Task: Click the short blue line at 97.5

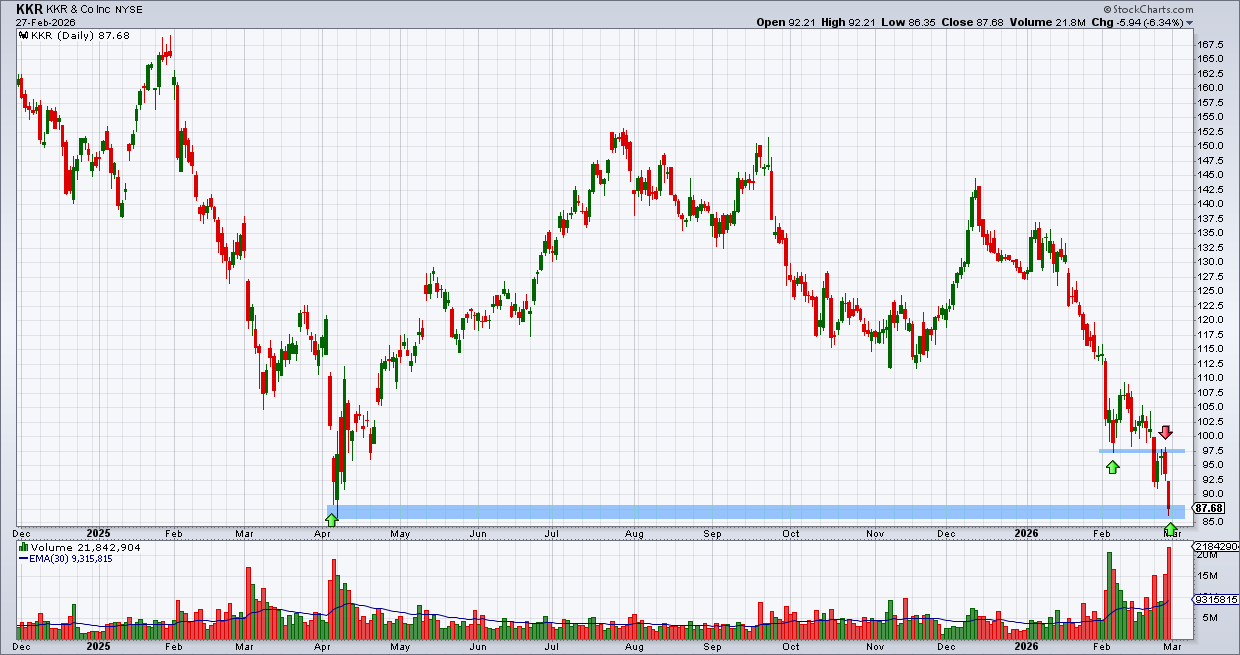Action: point(1142,451)
